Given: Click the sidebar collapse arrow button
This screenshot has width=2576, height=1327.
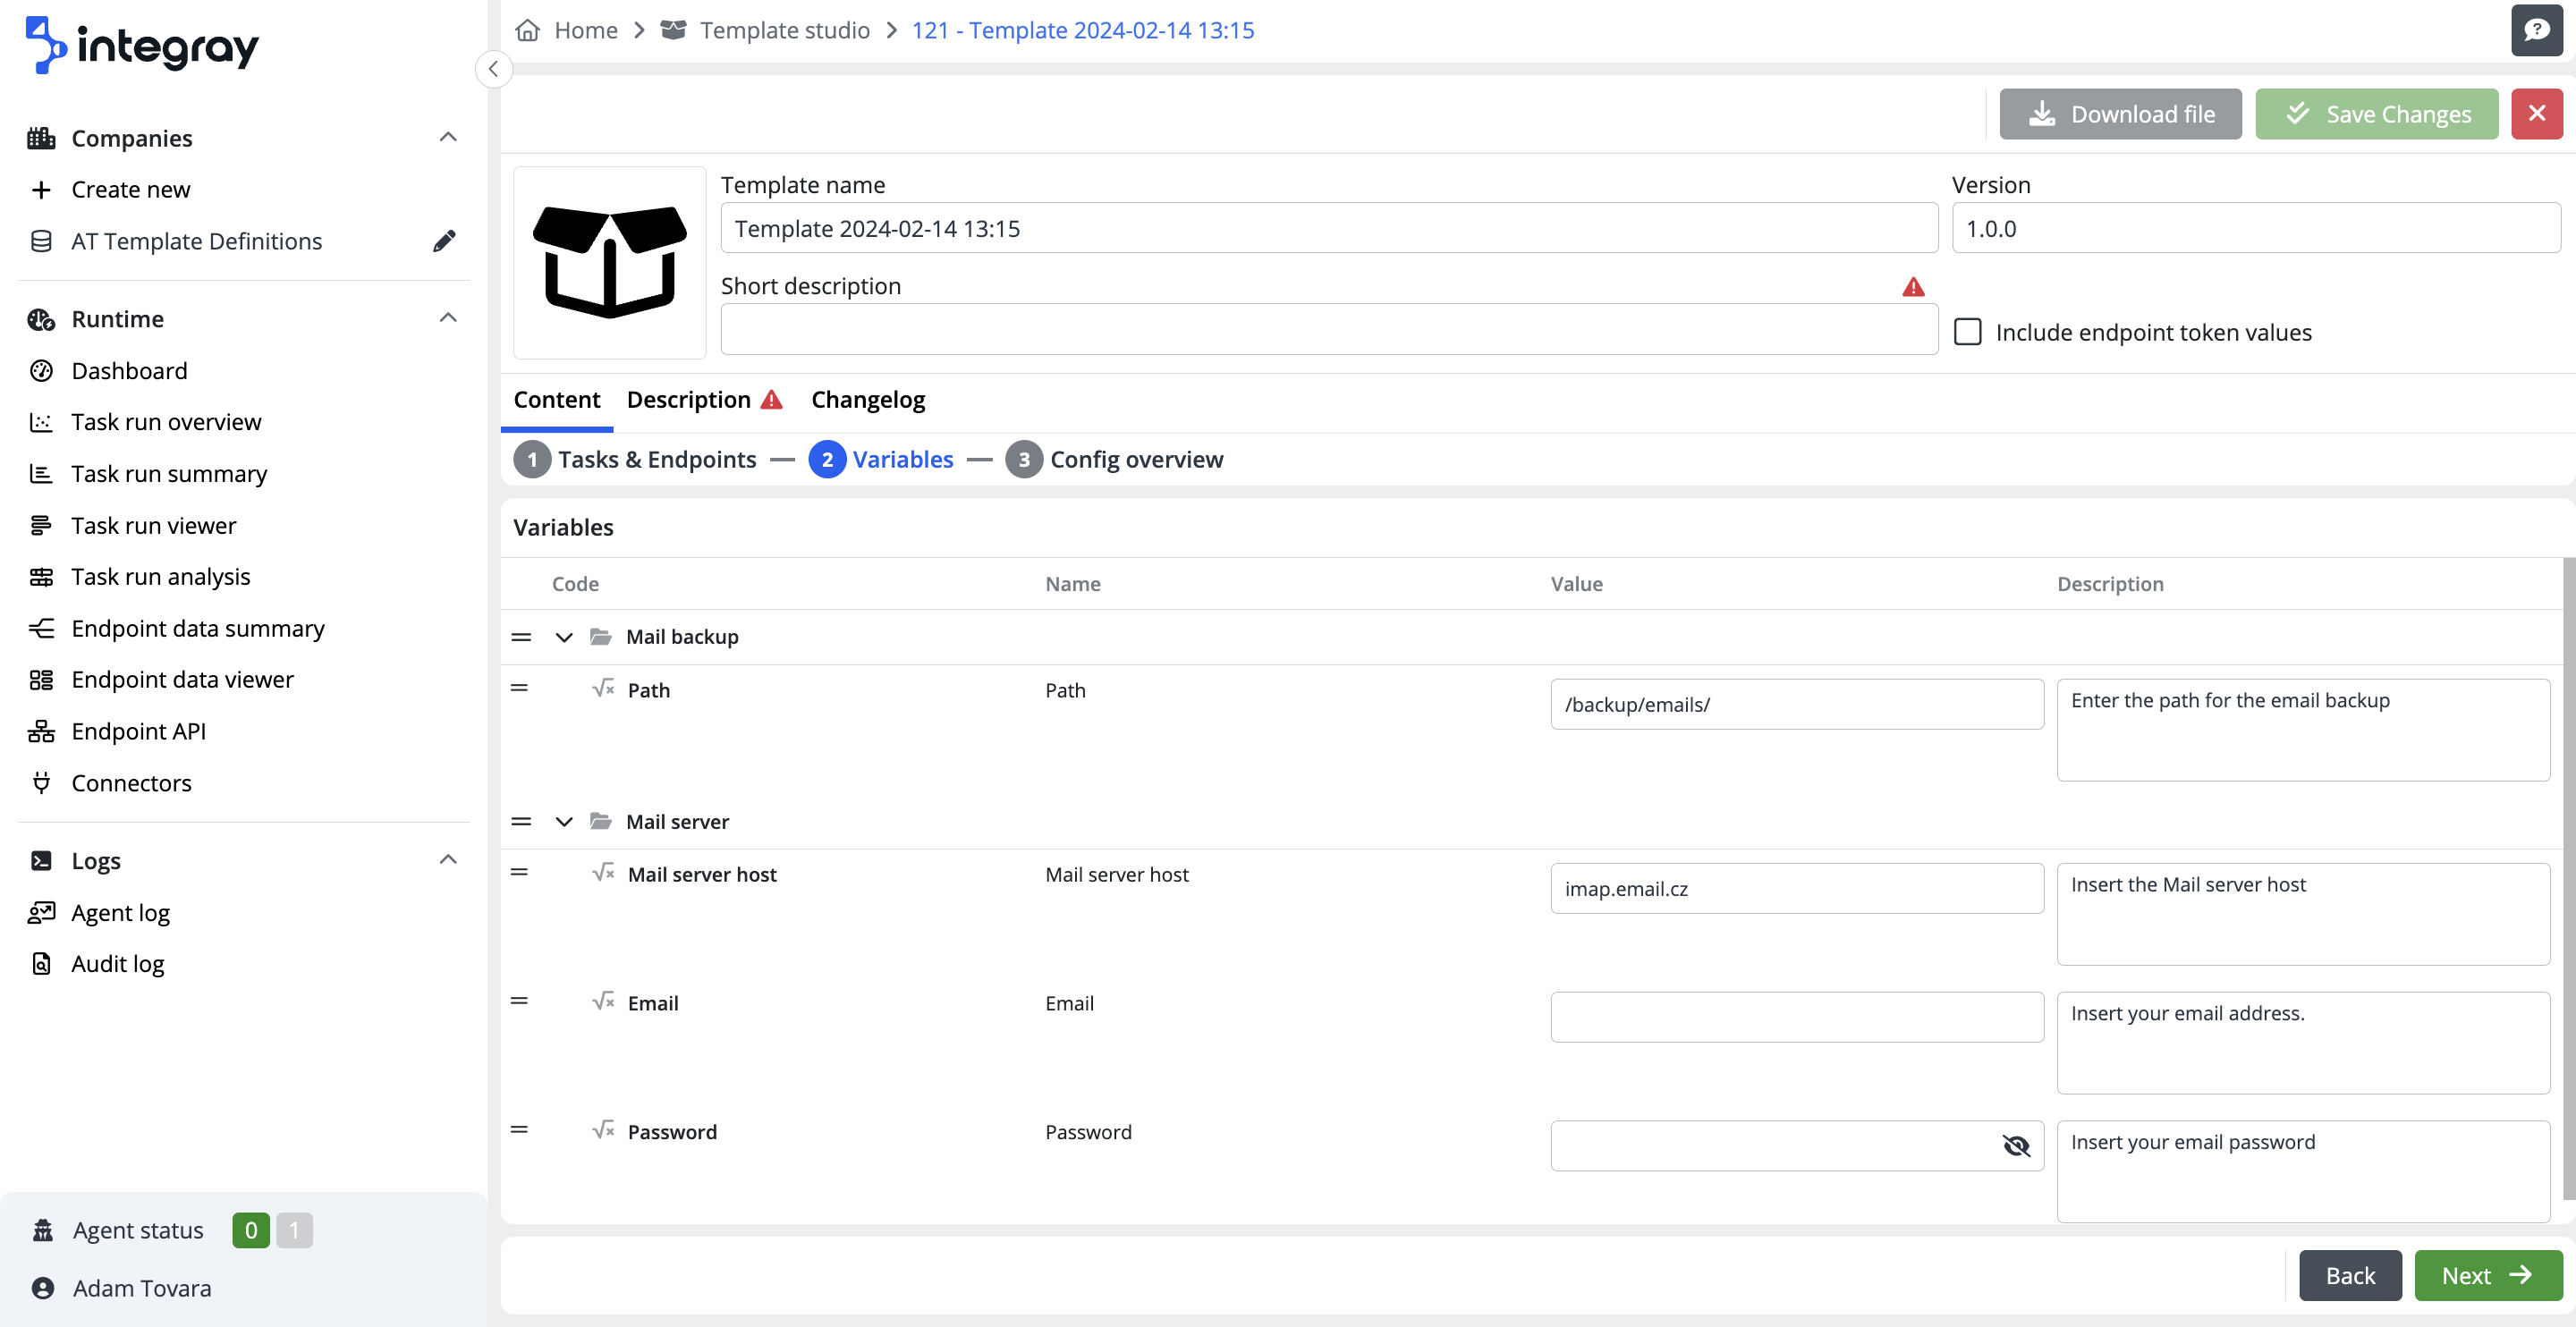Looking at the screenshot, I should 493,69.
